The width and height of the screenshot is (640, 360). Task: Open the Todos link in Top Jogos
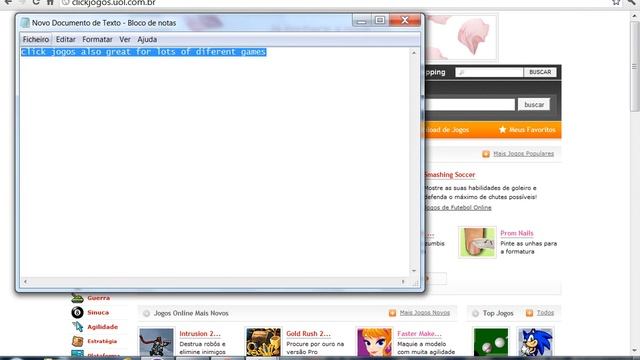pos(545,313)
